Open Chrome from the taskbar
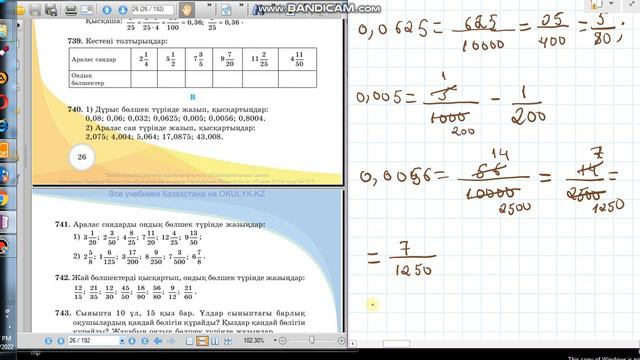 point(4,199)
